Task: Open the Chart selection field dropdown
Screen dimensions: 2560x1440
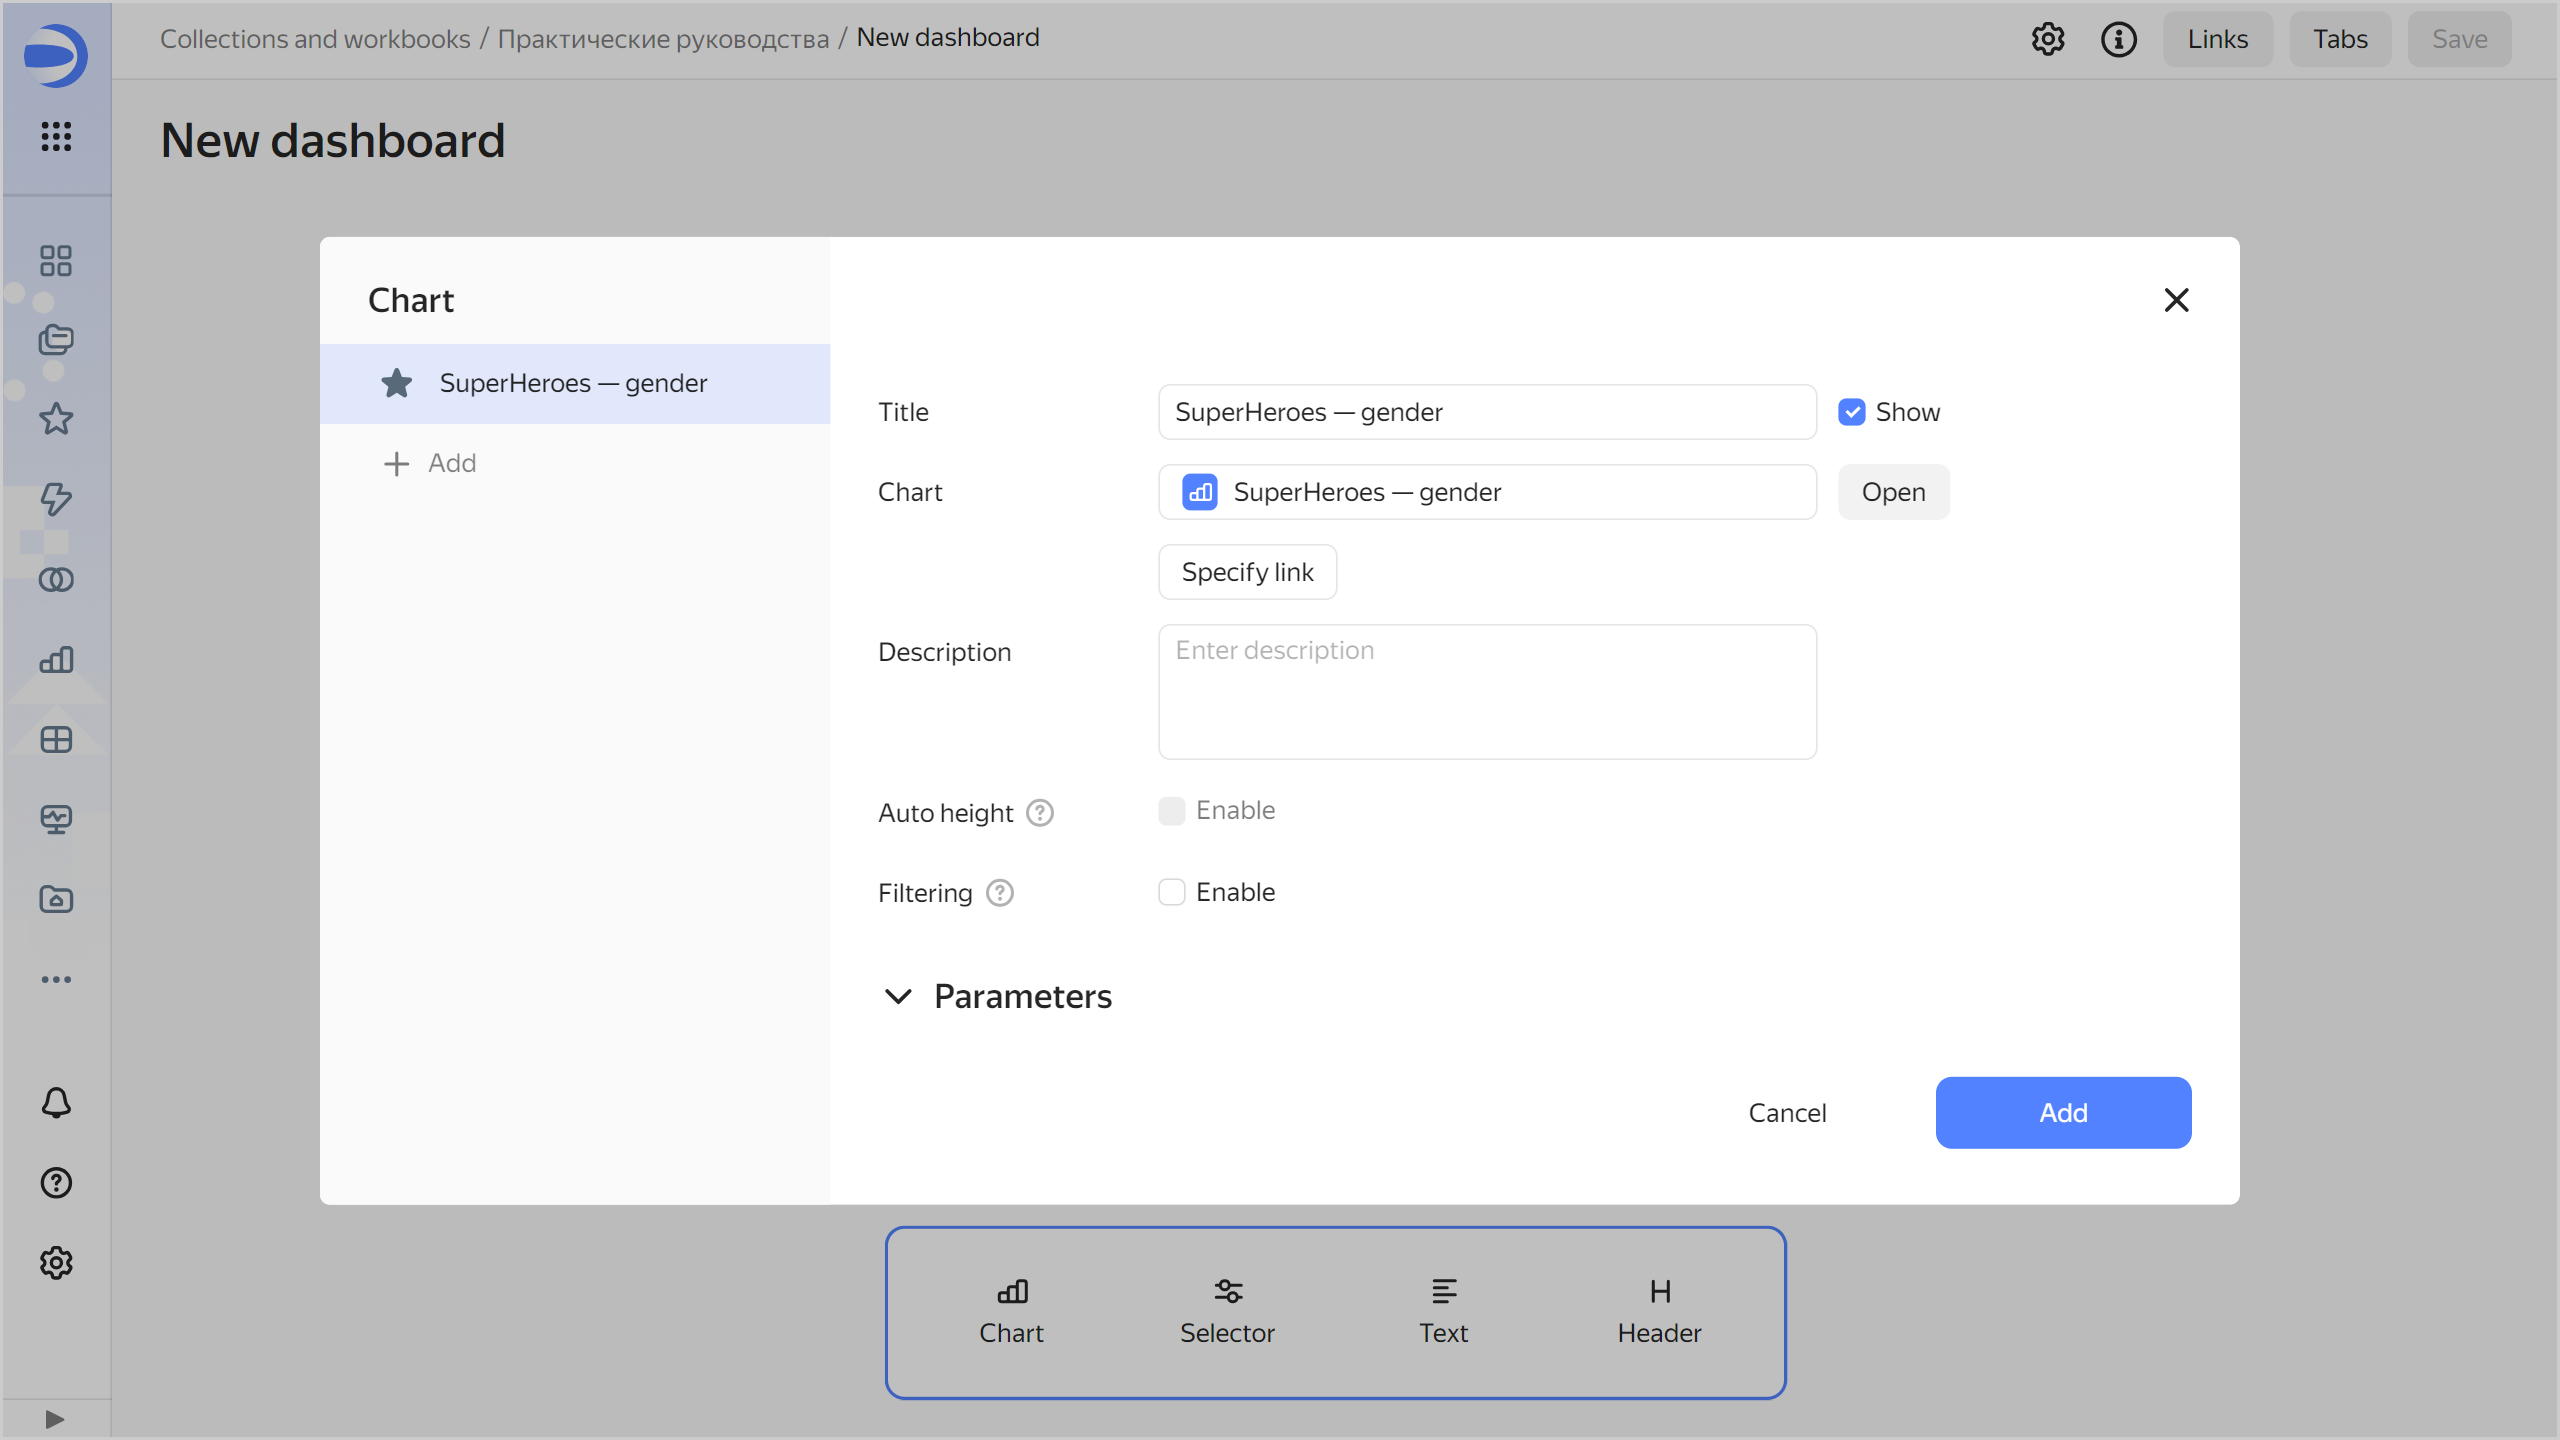Action: [1486, 492]
